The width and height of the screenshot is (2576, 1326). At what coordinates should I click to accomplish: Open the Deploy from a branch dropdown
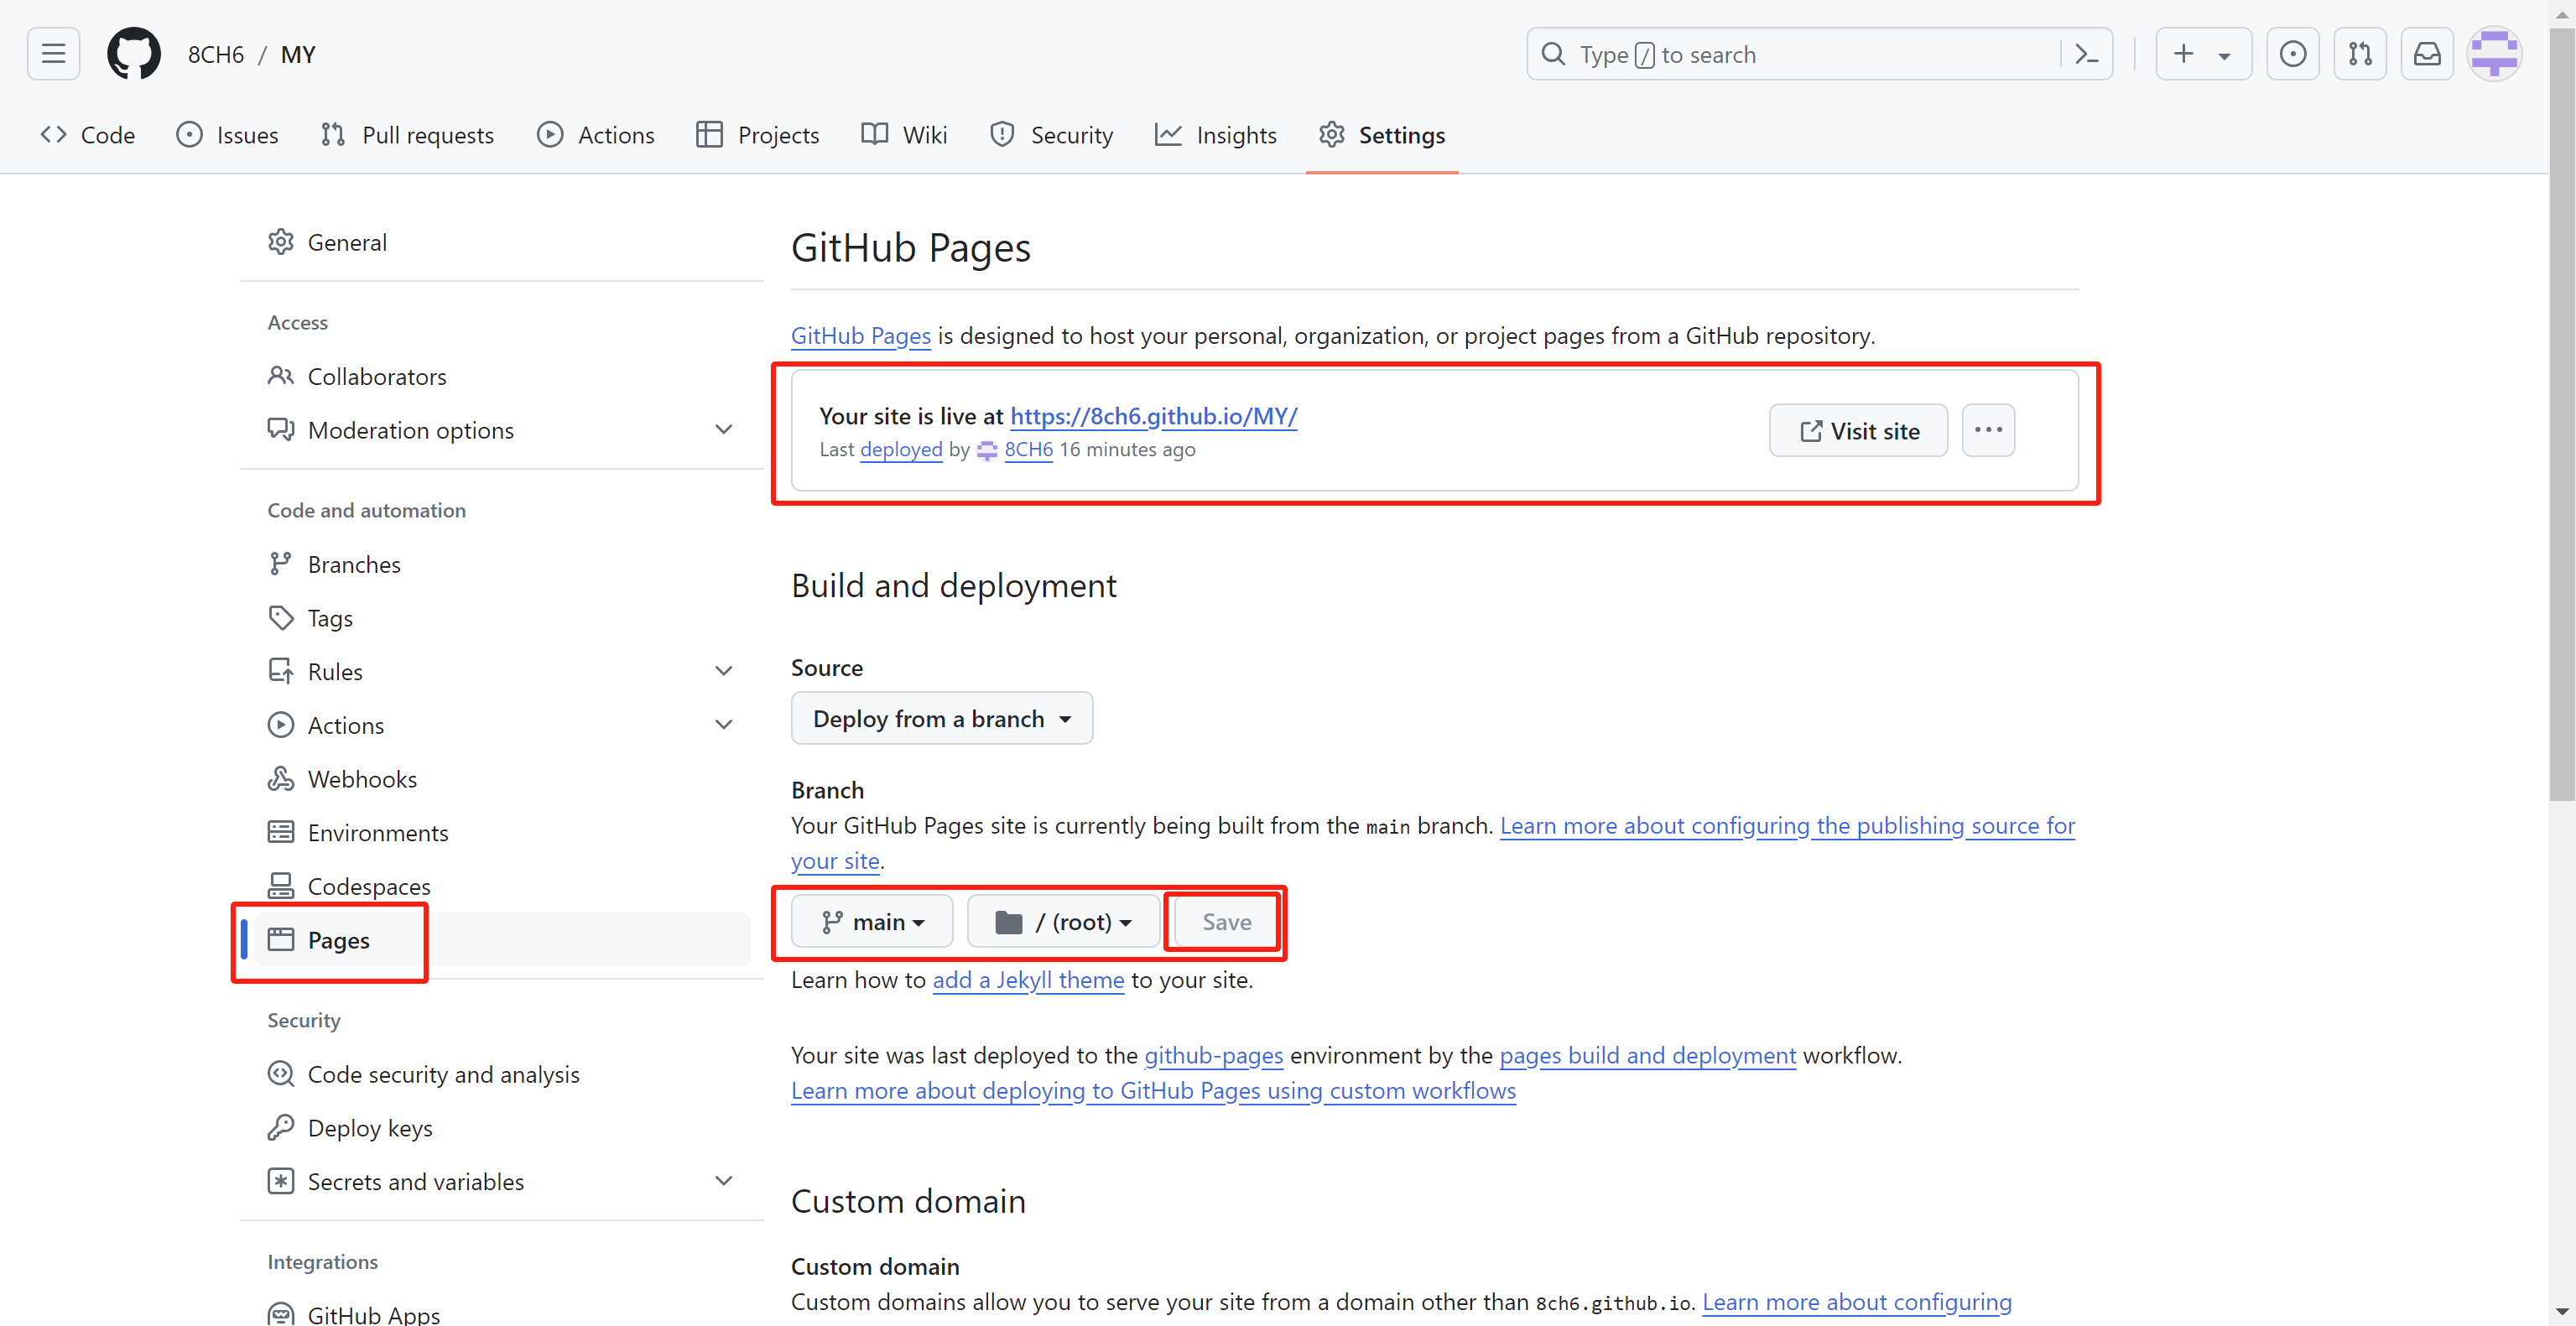(942, 718)
